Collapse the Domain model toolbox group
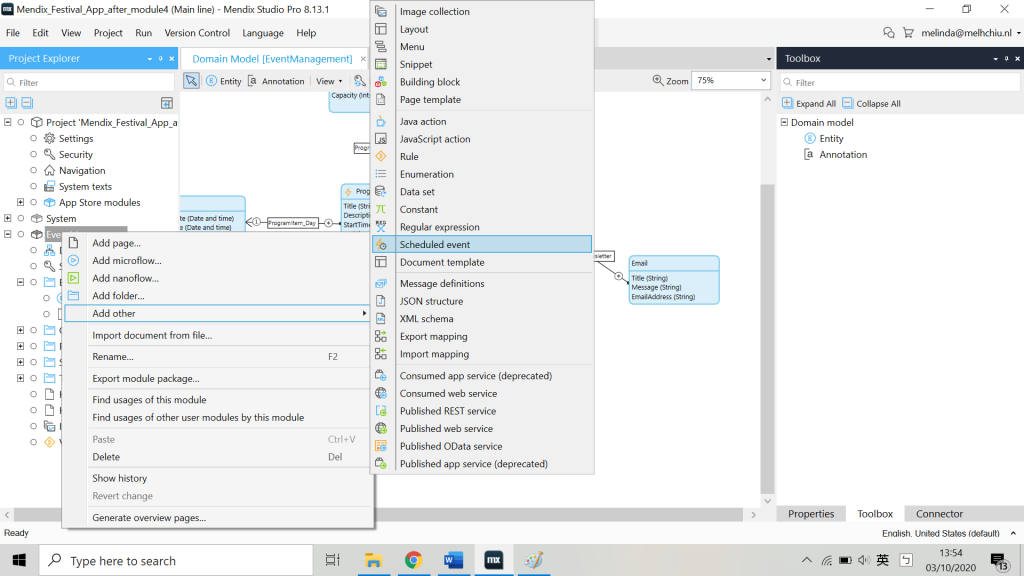The height and width of the screenshot is (576, 1024). tap(784, 122)
